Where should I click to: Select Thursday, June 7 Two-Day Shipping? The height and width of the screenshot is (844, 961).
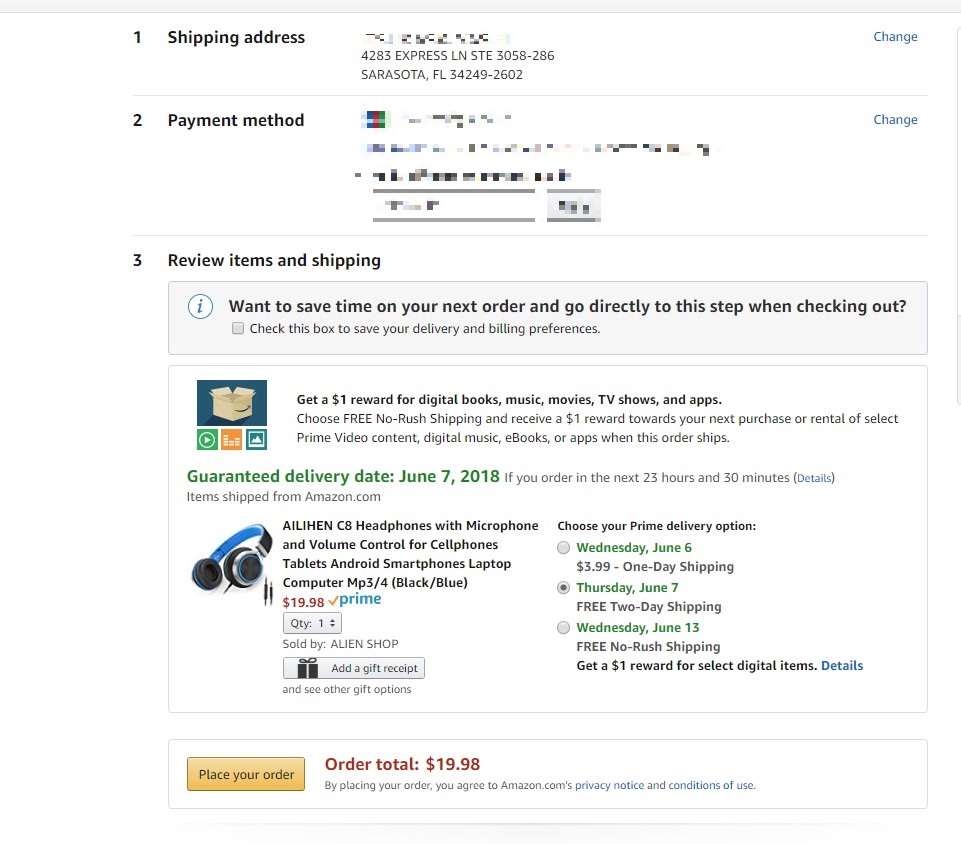pos(563,588)
